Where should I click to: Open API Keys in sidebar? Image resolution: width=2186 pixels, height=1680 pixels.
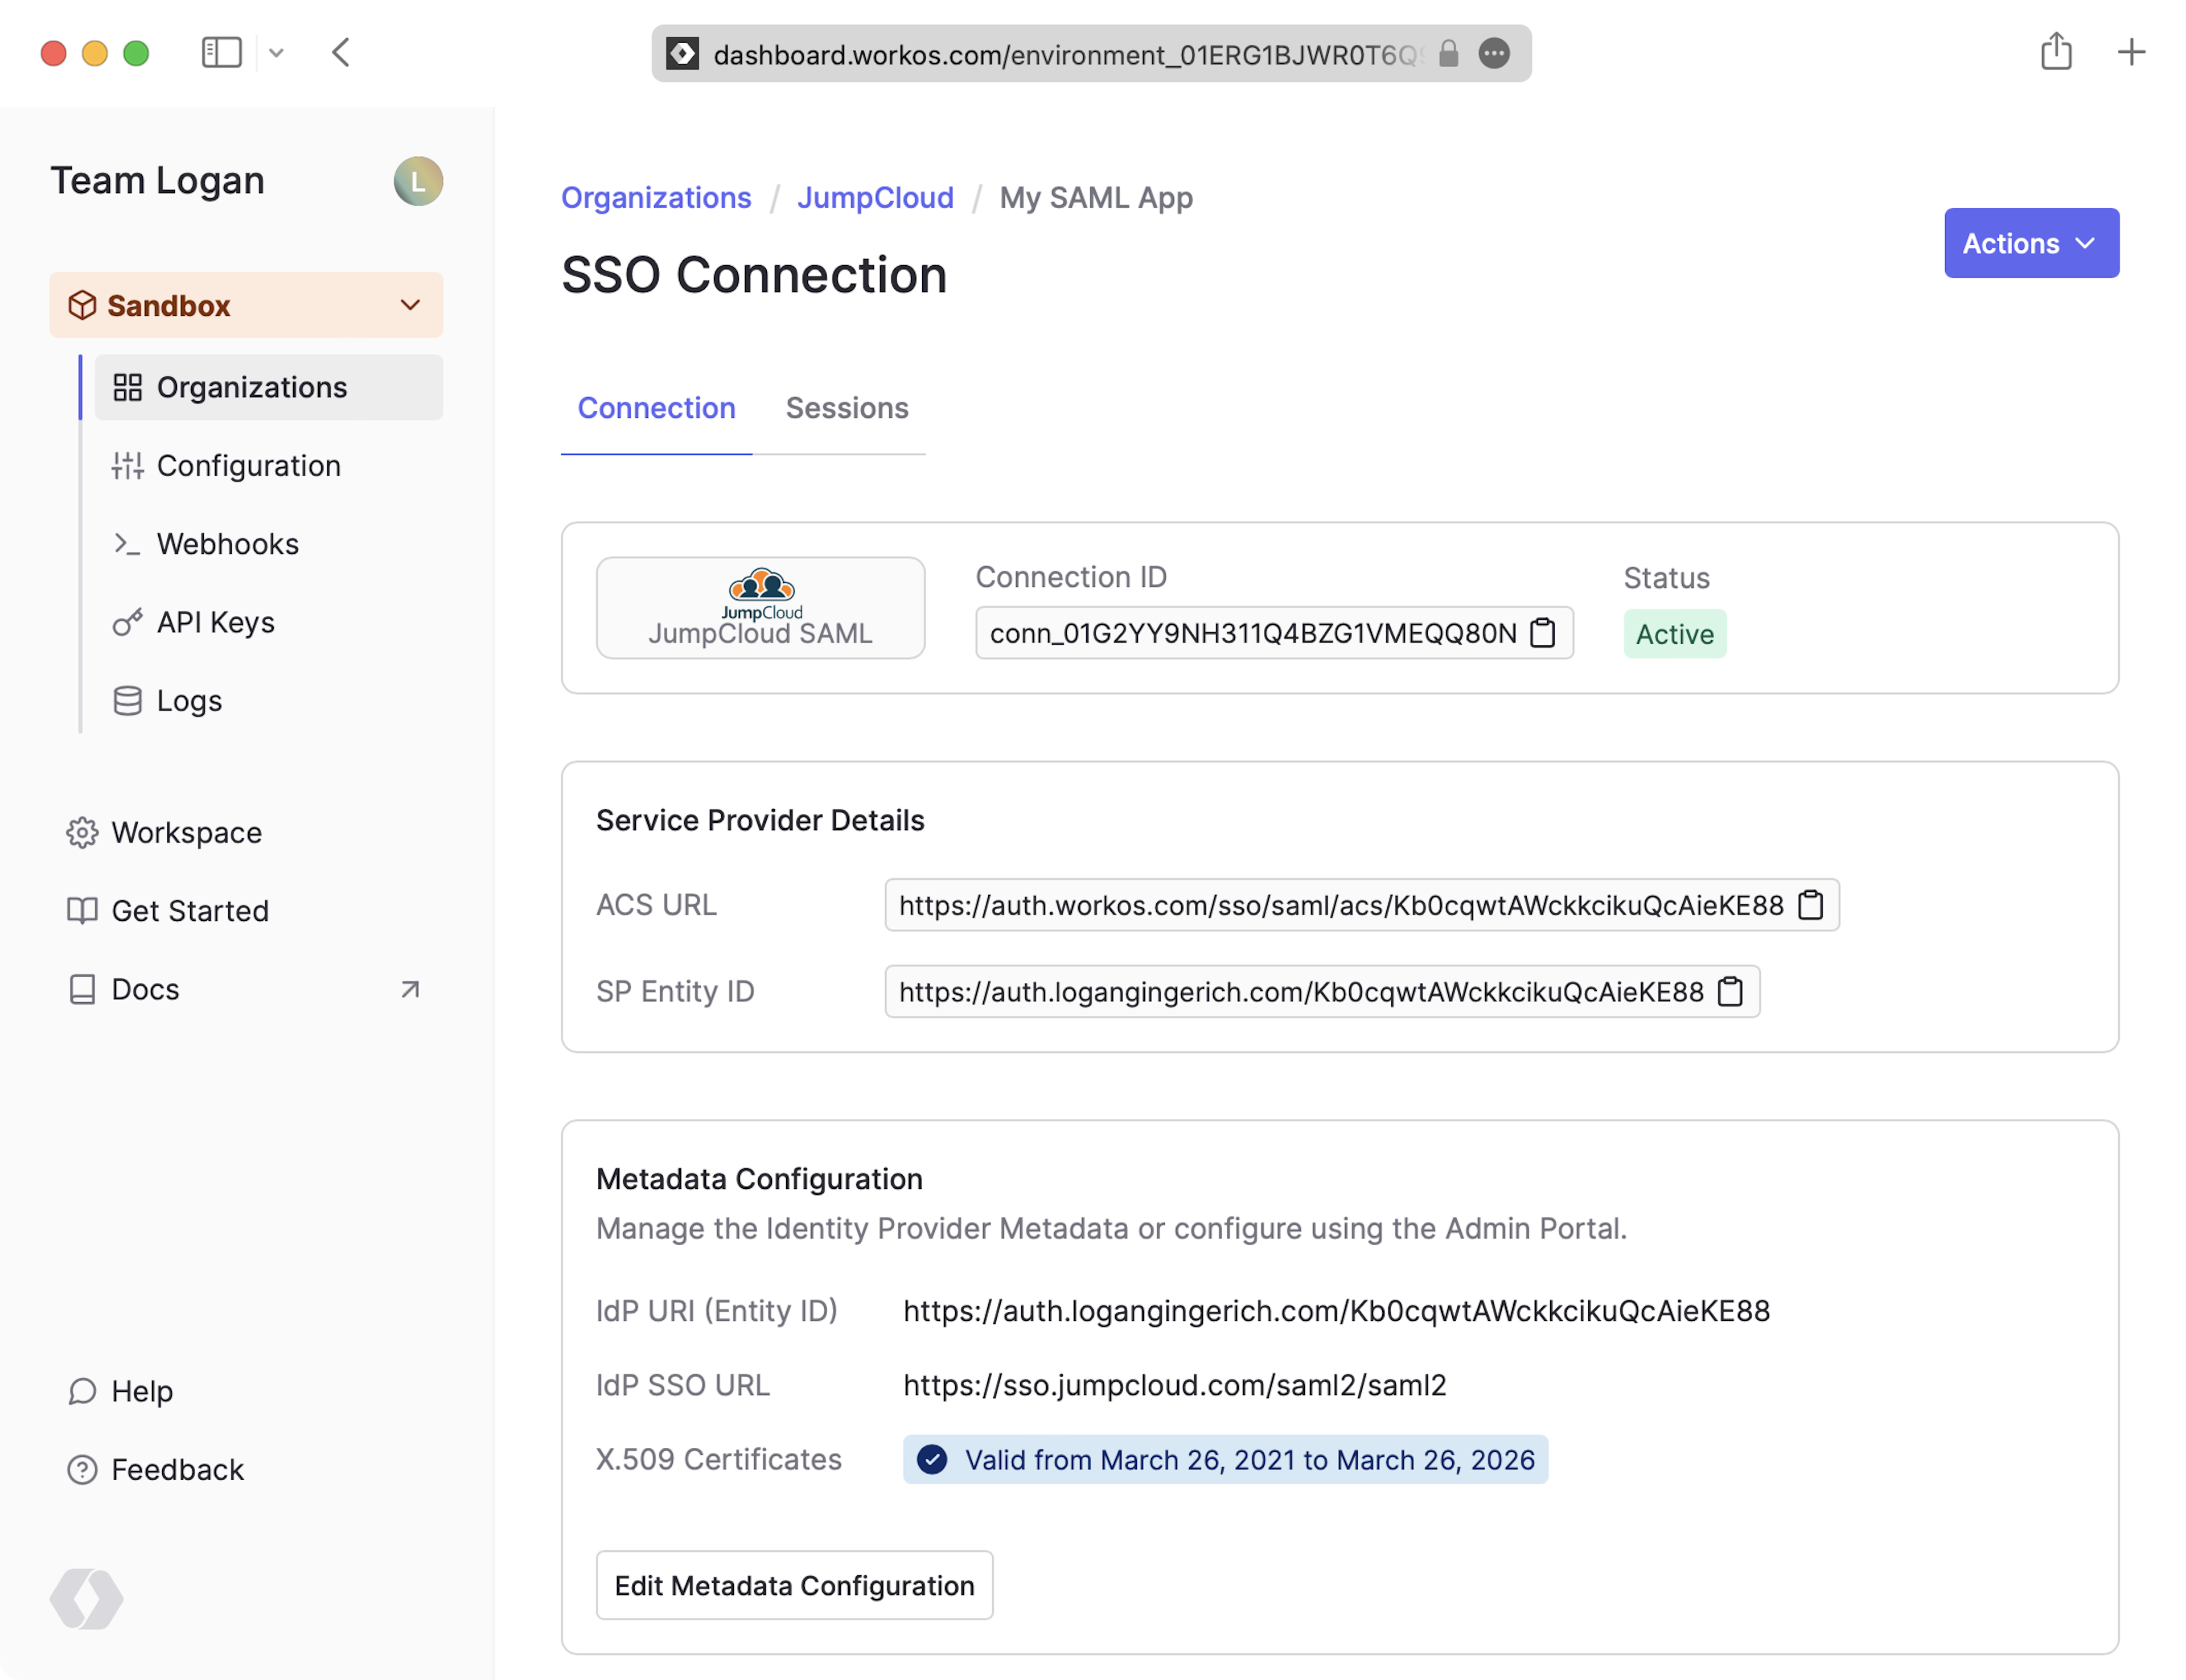point(215,622)
